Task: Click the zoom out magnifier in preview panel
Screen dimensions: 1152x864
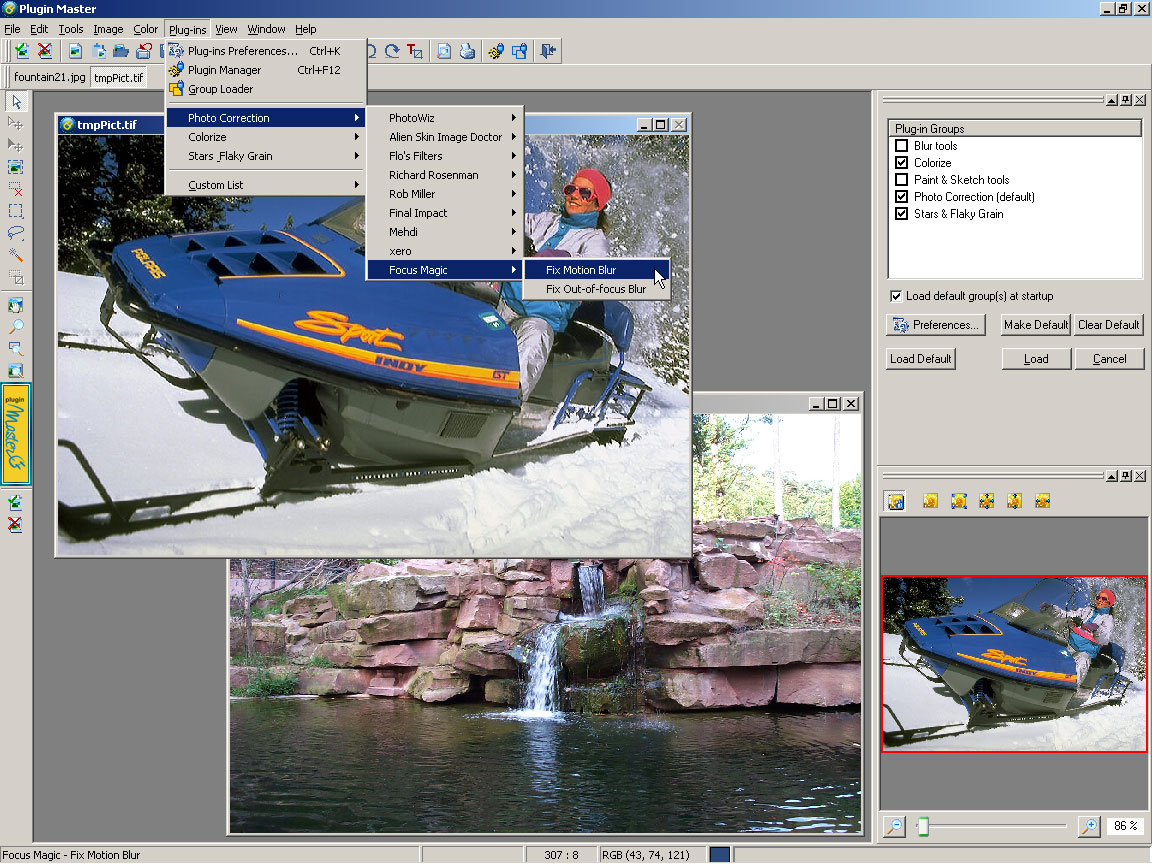Action: [x=894, y=826]
